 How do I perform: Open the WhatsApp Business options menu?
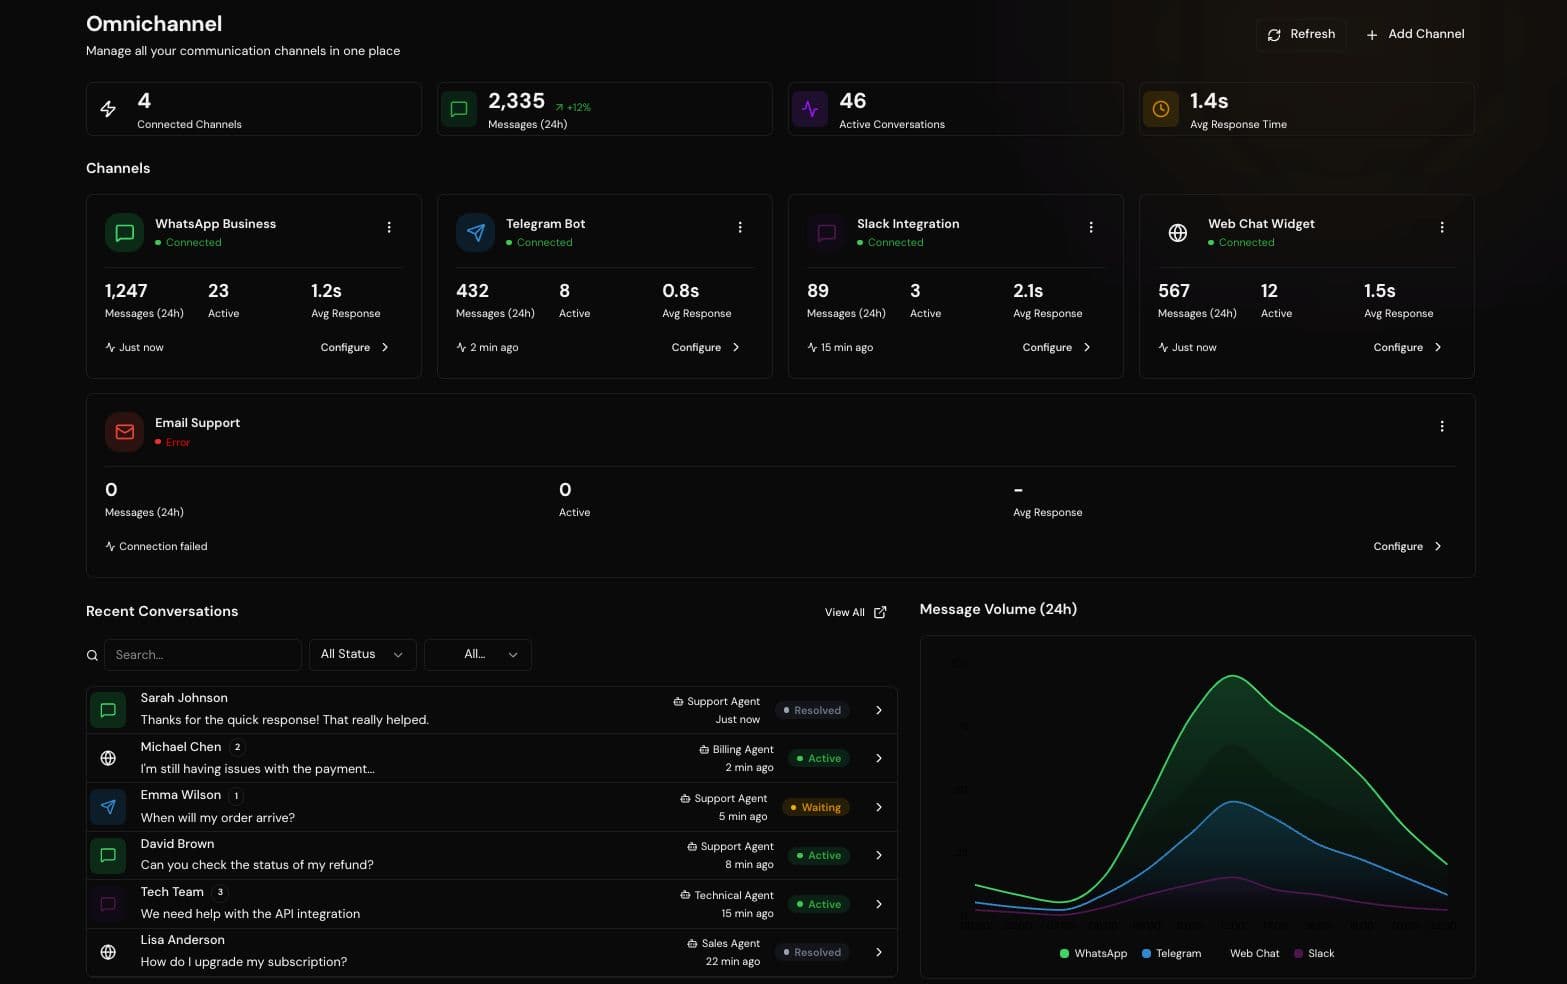390,227
